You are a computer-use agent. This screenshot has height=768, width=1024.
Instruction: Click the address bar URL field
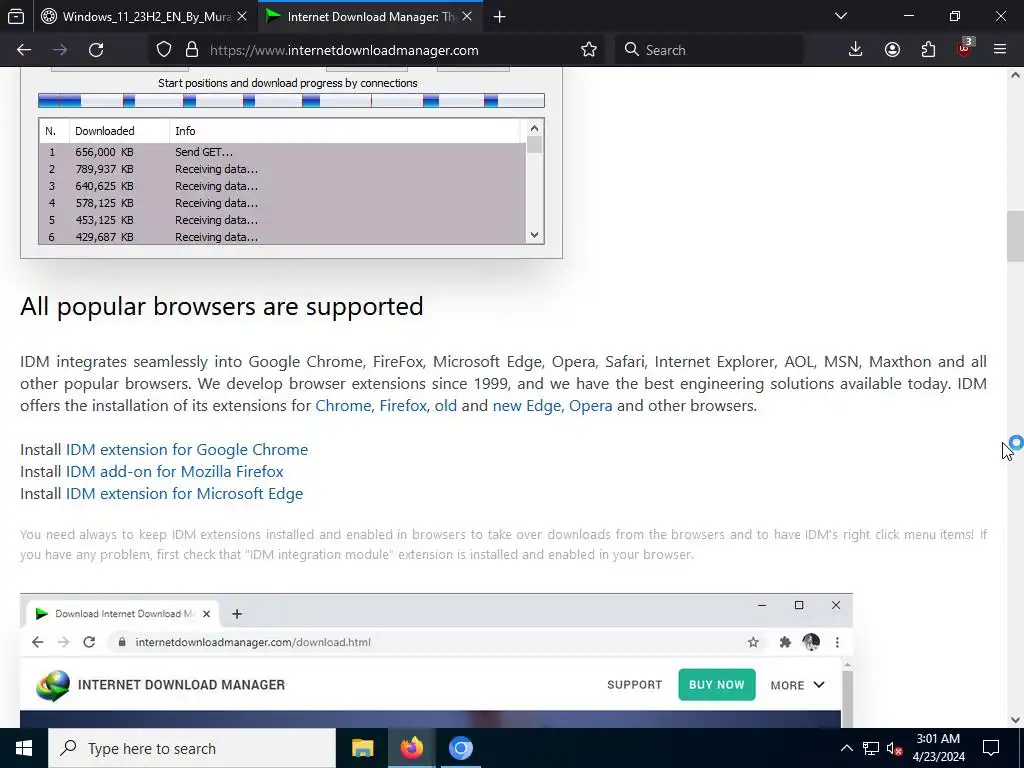point(344,50)
